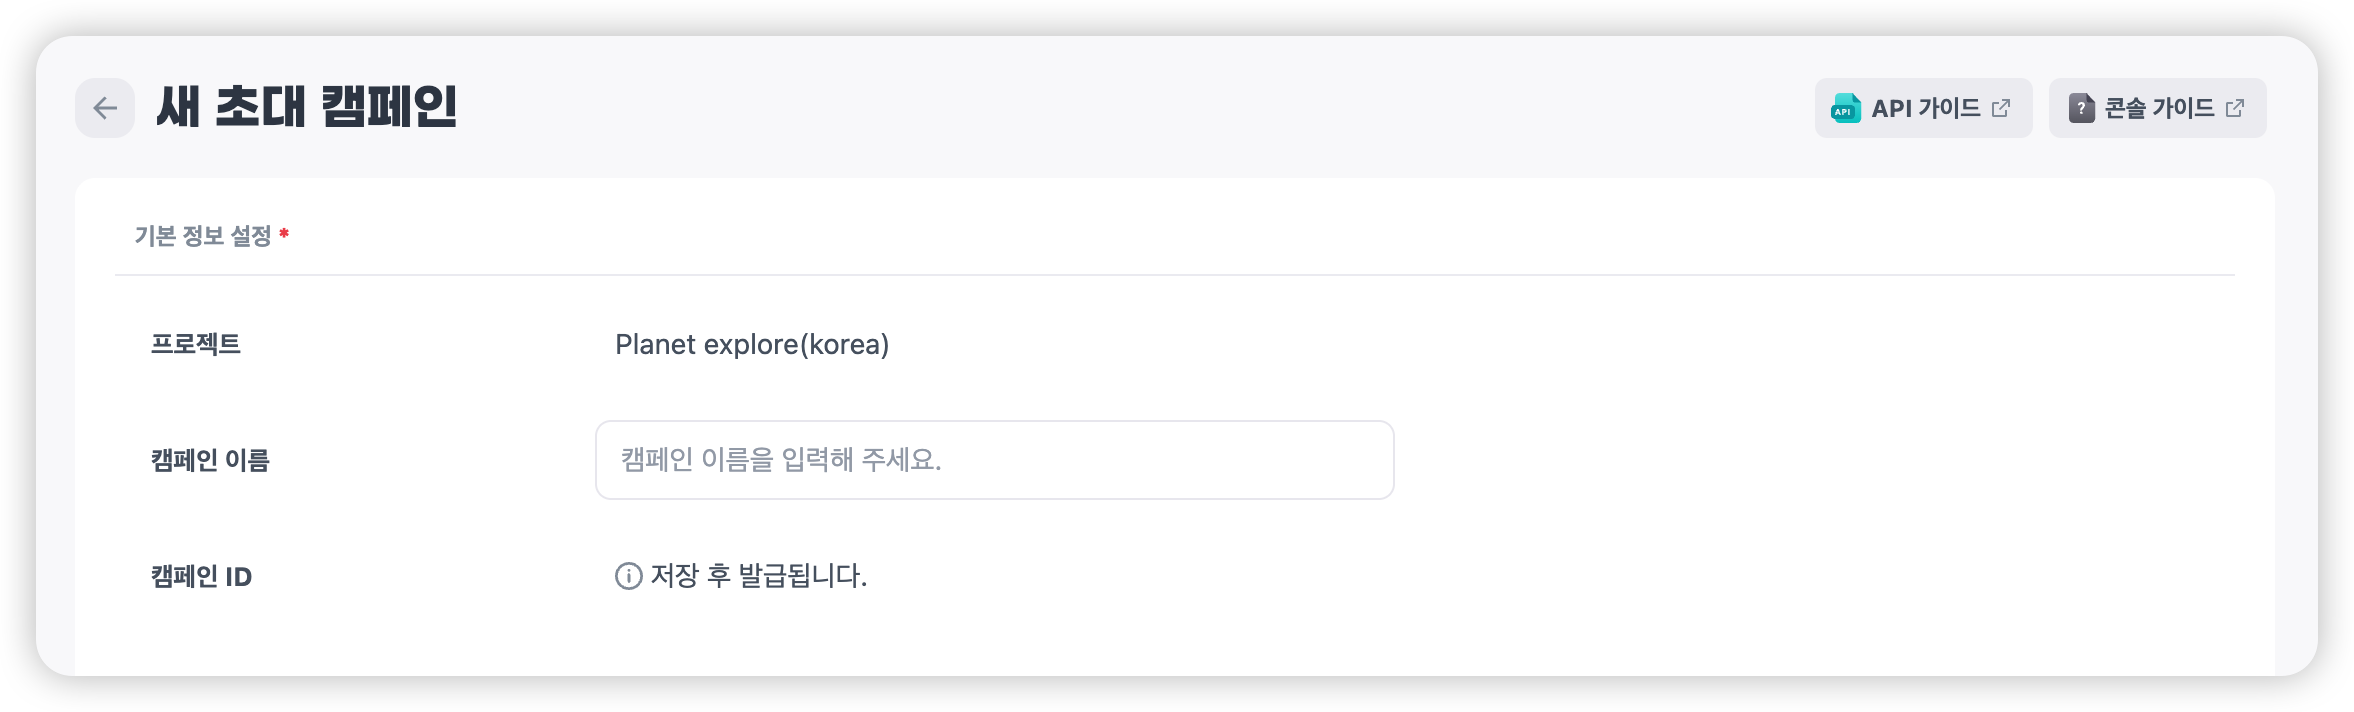Click the 캠페인 이름 label
Image resolution: width=2354 pixels, height=712 pixels.
210,460
